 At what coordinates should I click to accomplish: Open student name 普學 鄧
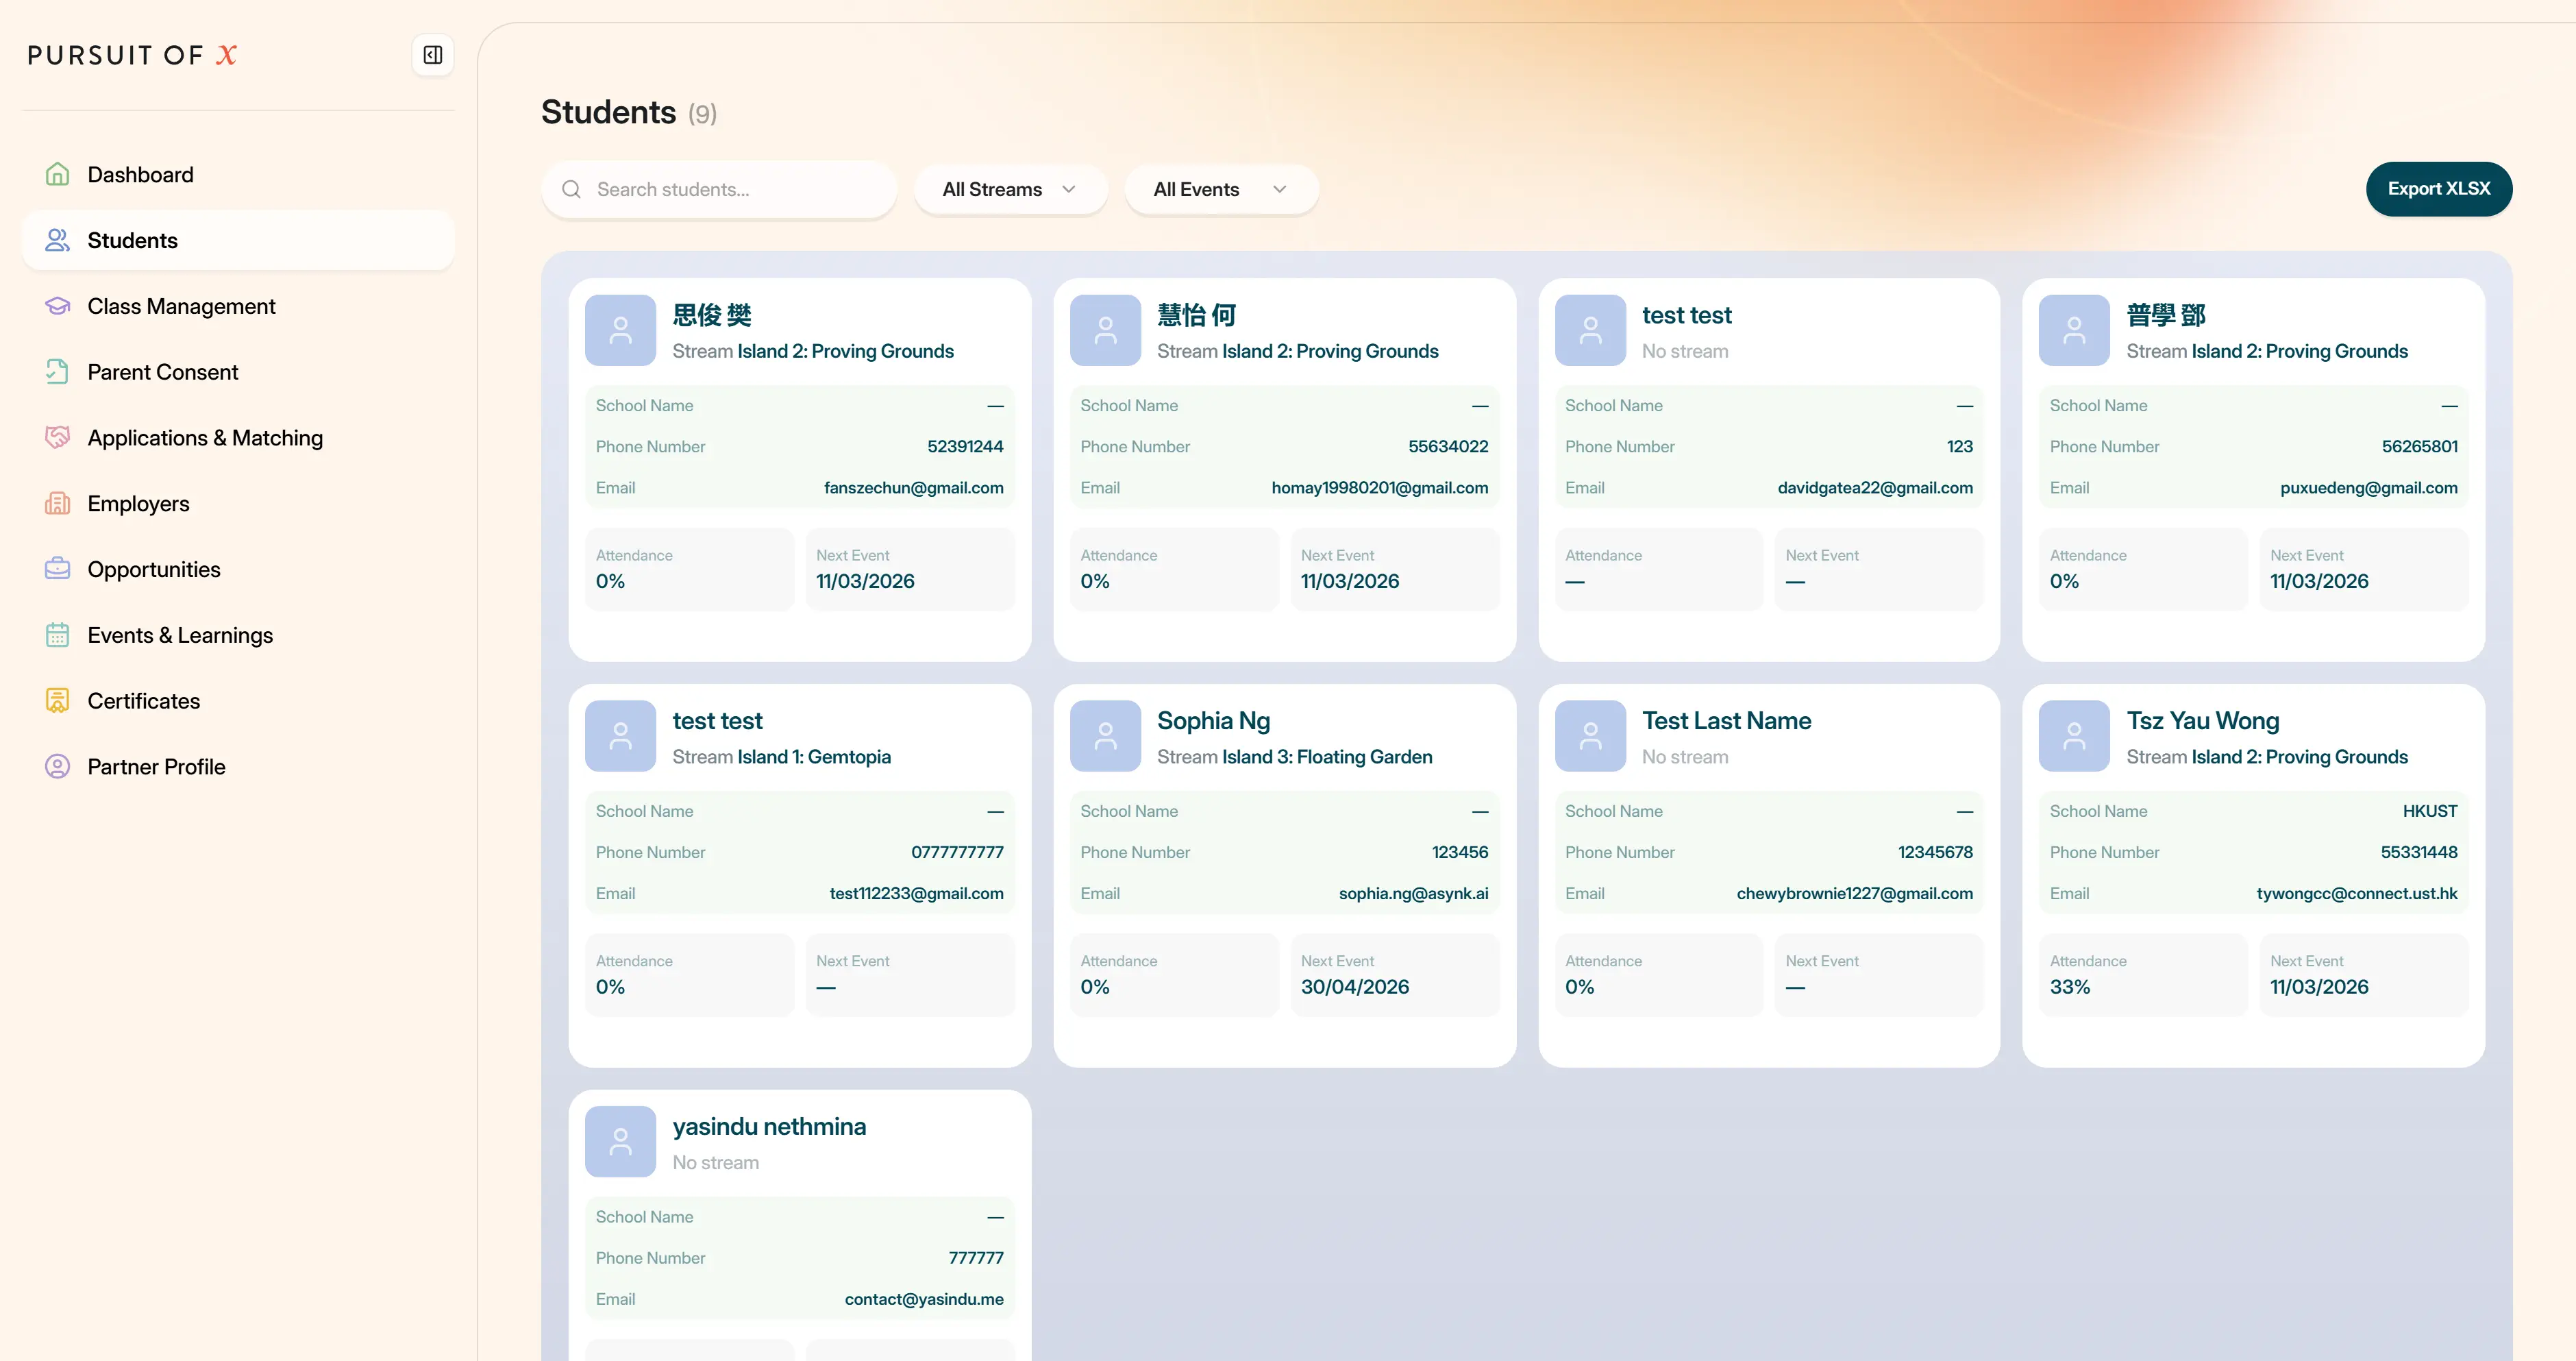pyautogui.click(x=2166, y=315)
